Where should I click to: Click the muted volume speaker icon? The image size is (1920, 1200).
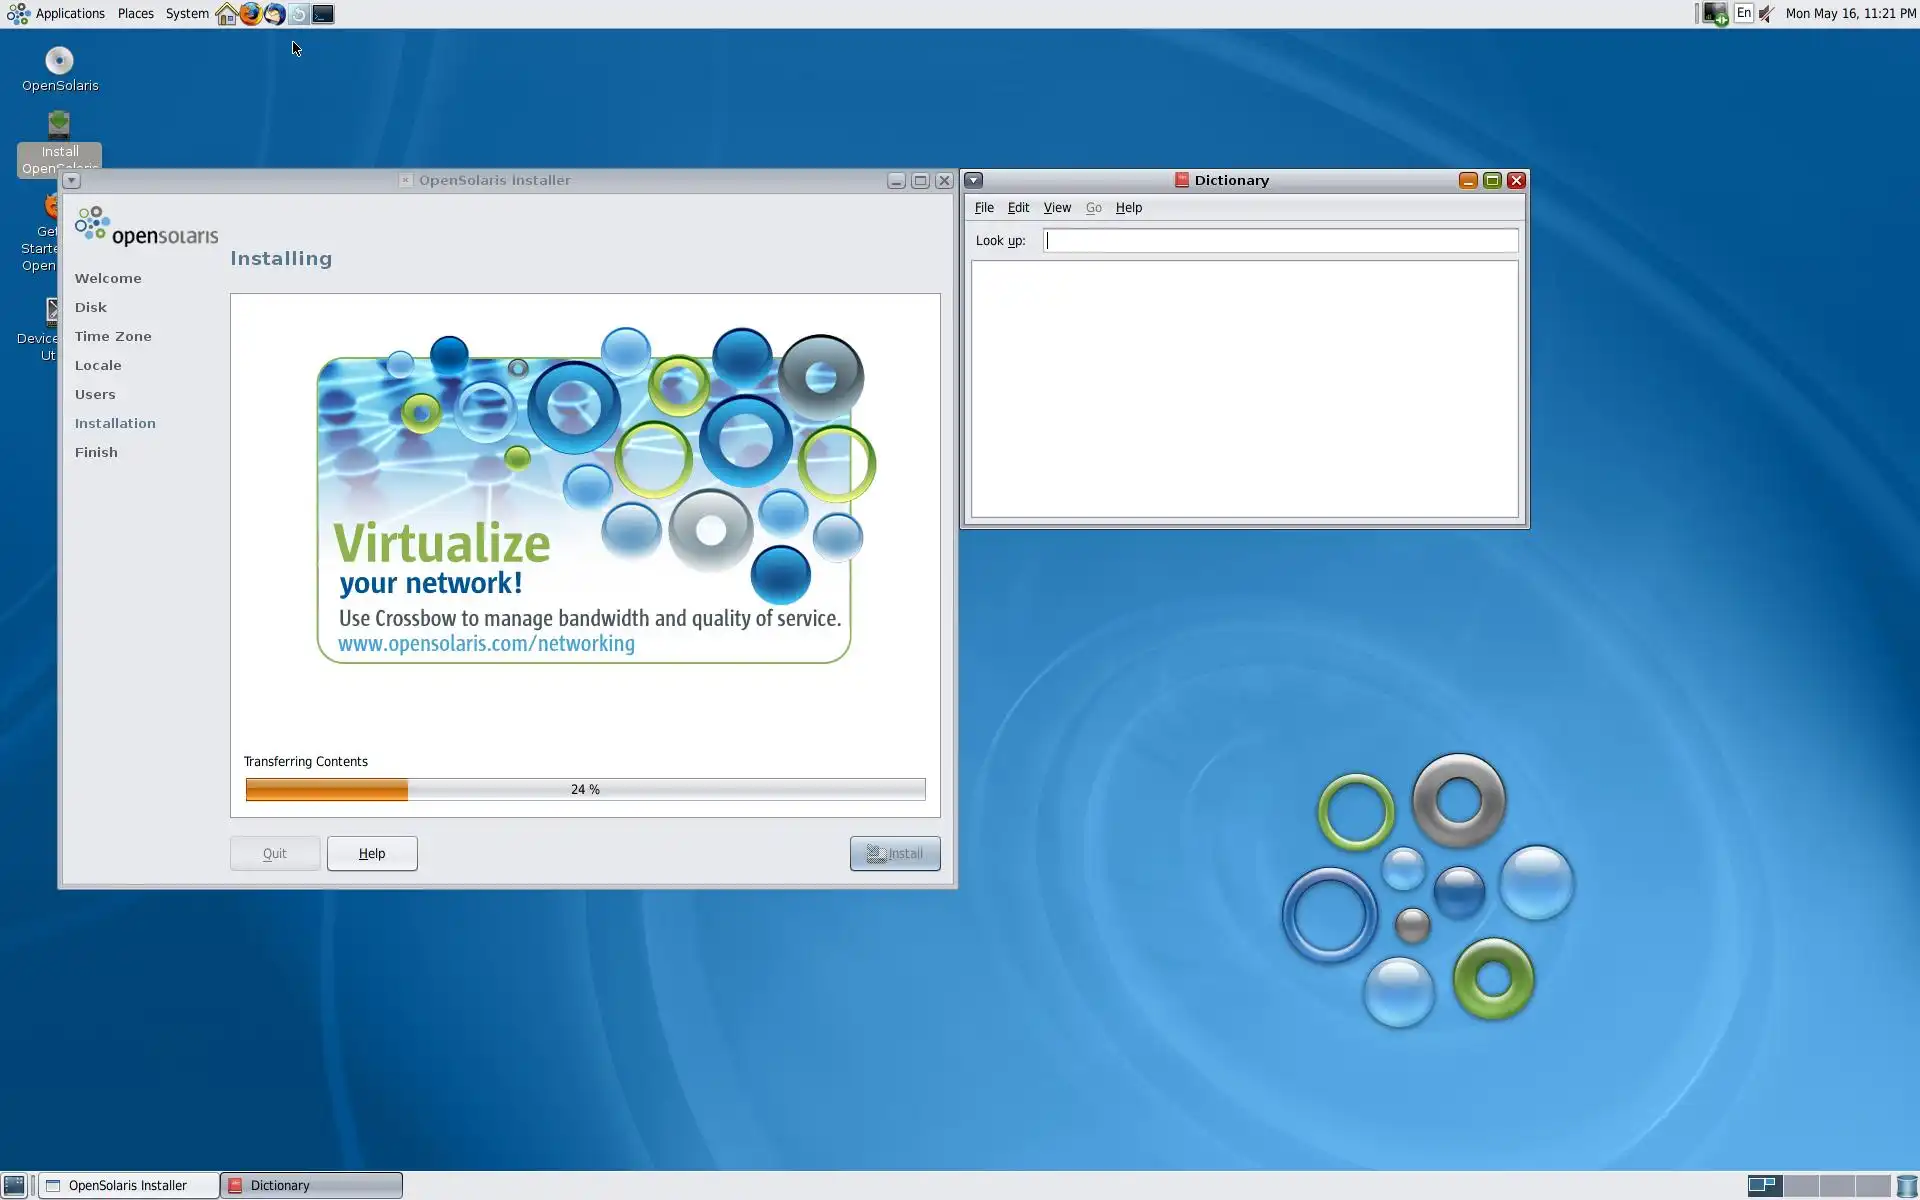click(x=1767, y=14)
